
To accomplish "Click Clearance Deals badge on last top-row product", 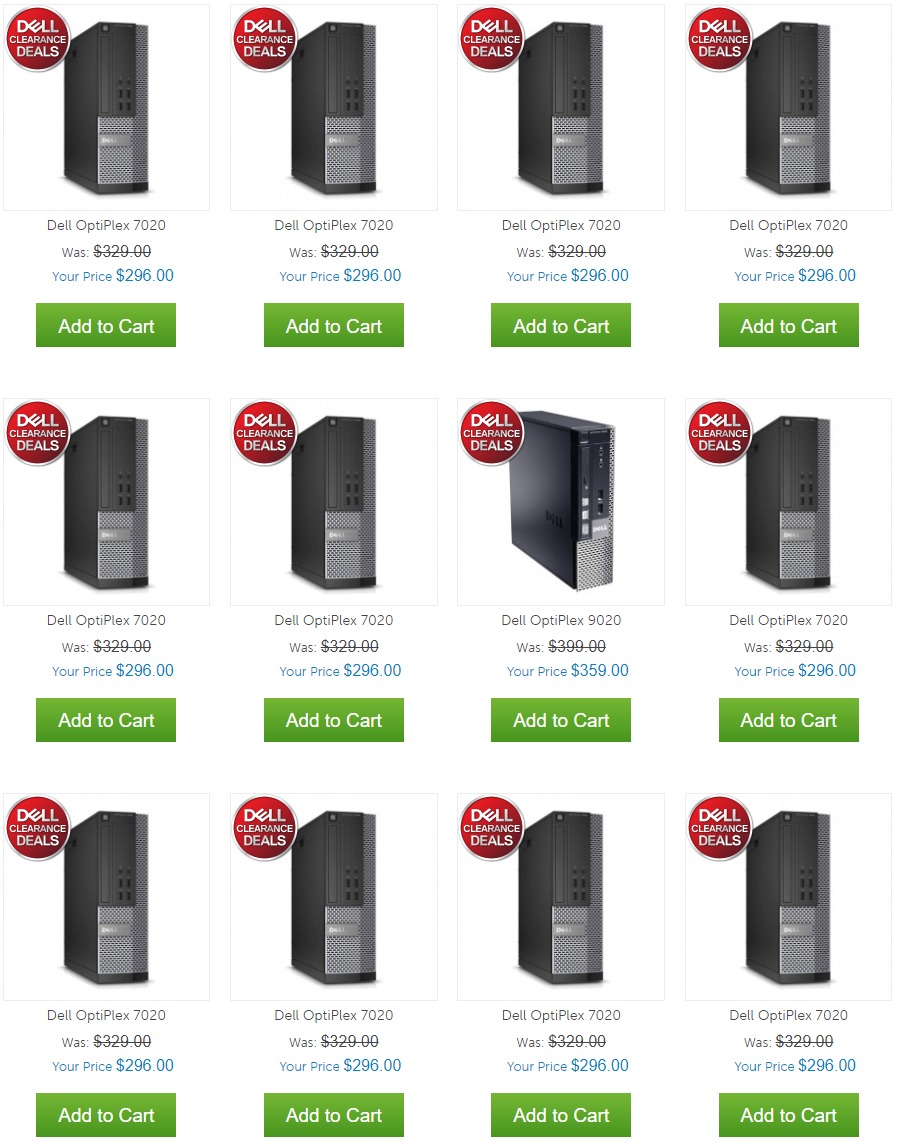I will click(719, 39).
